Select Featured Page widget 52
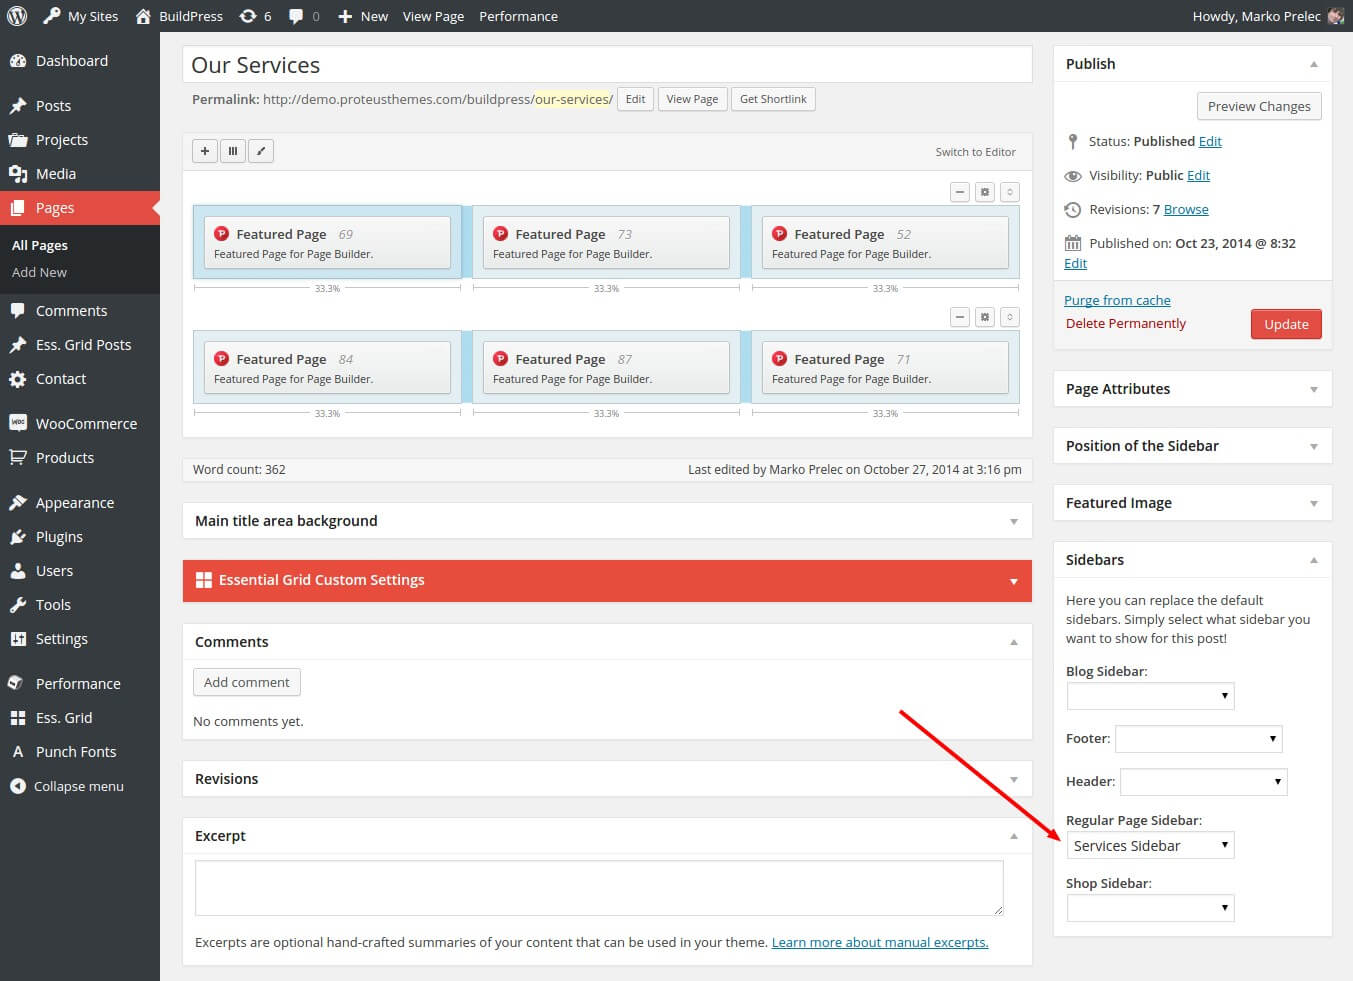The image size is (1353, 981). (885, 243)
